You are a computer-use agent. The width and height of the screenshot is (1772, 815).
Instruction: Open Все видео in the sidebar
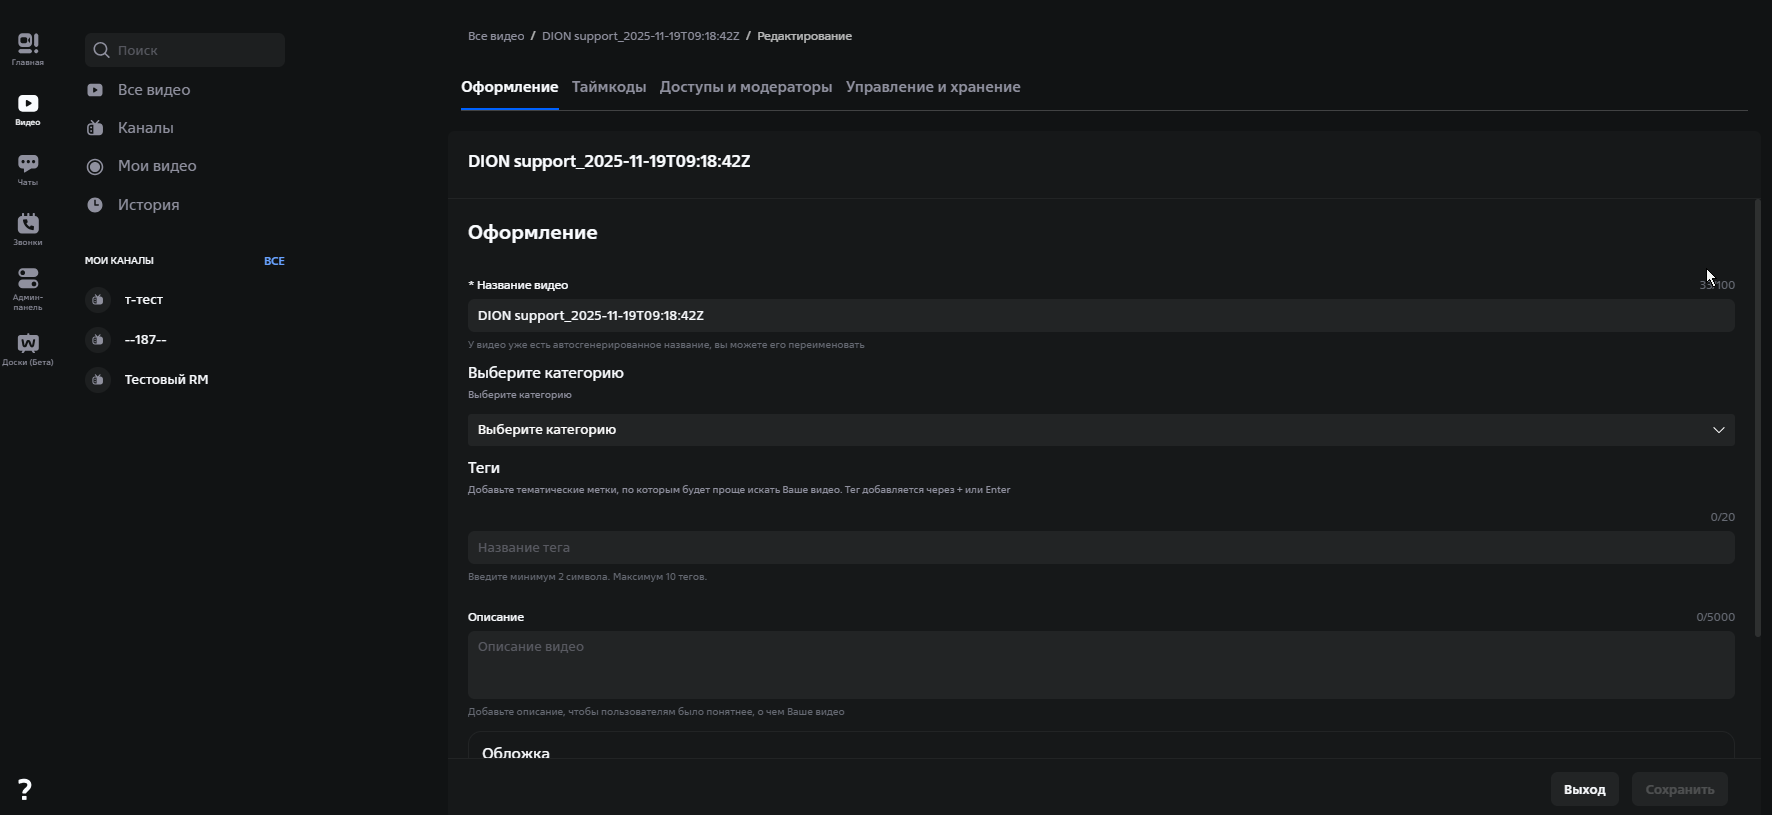click(153, 90)
